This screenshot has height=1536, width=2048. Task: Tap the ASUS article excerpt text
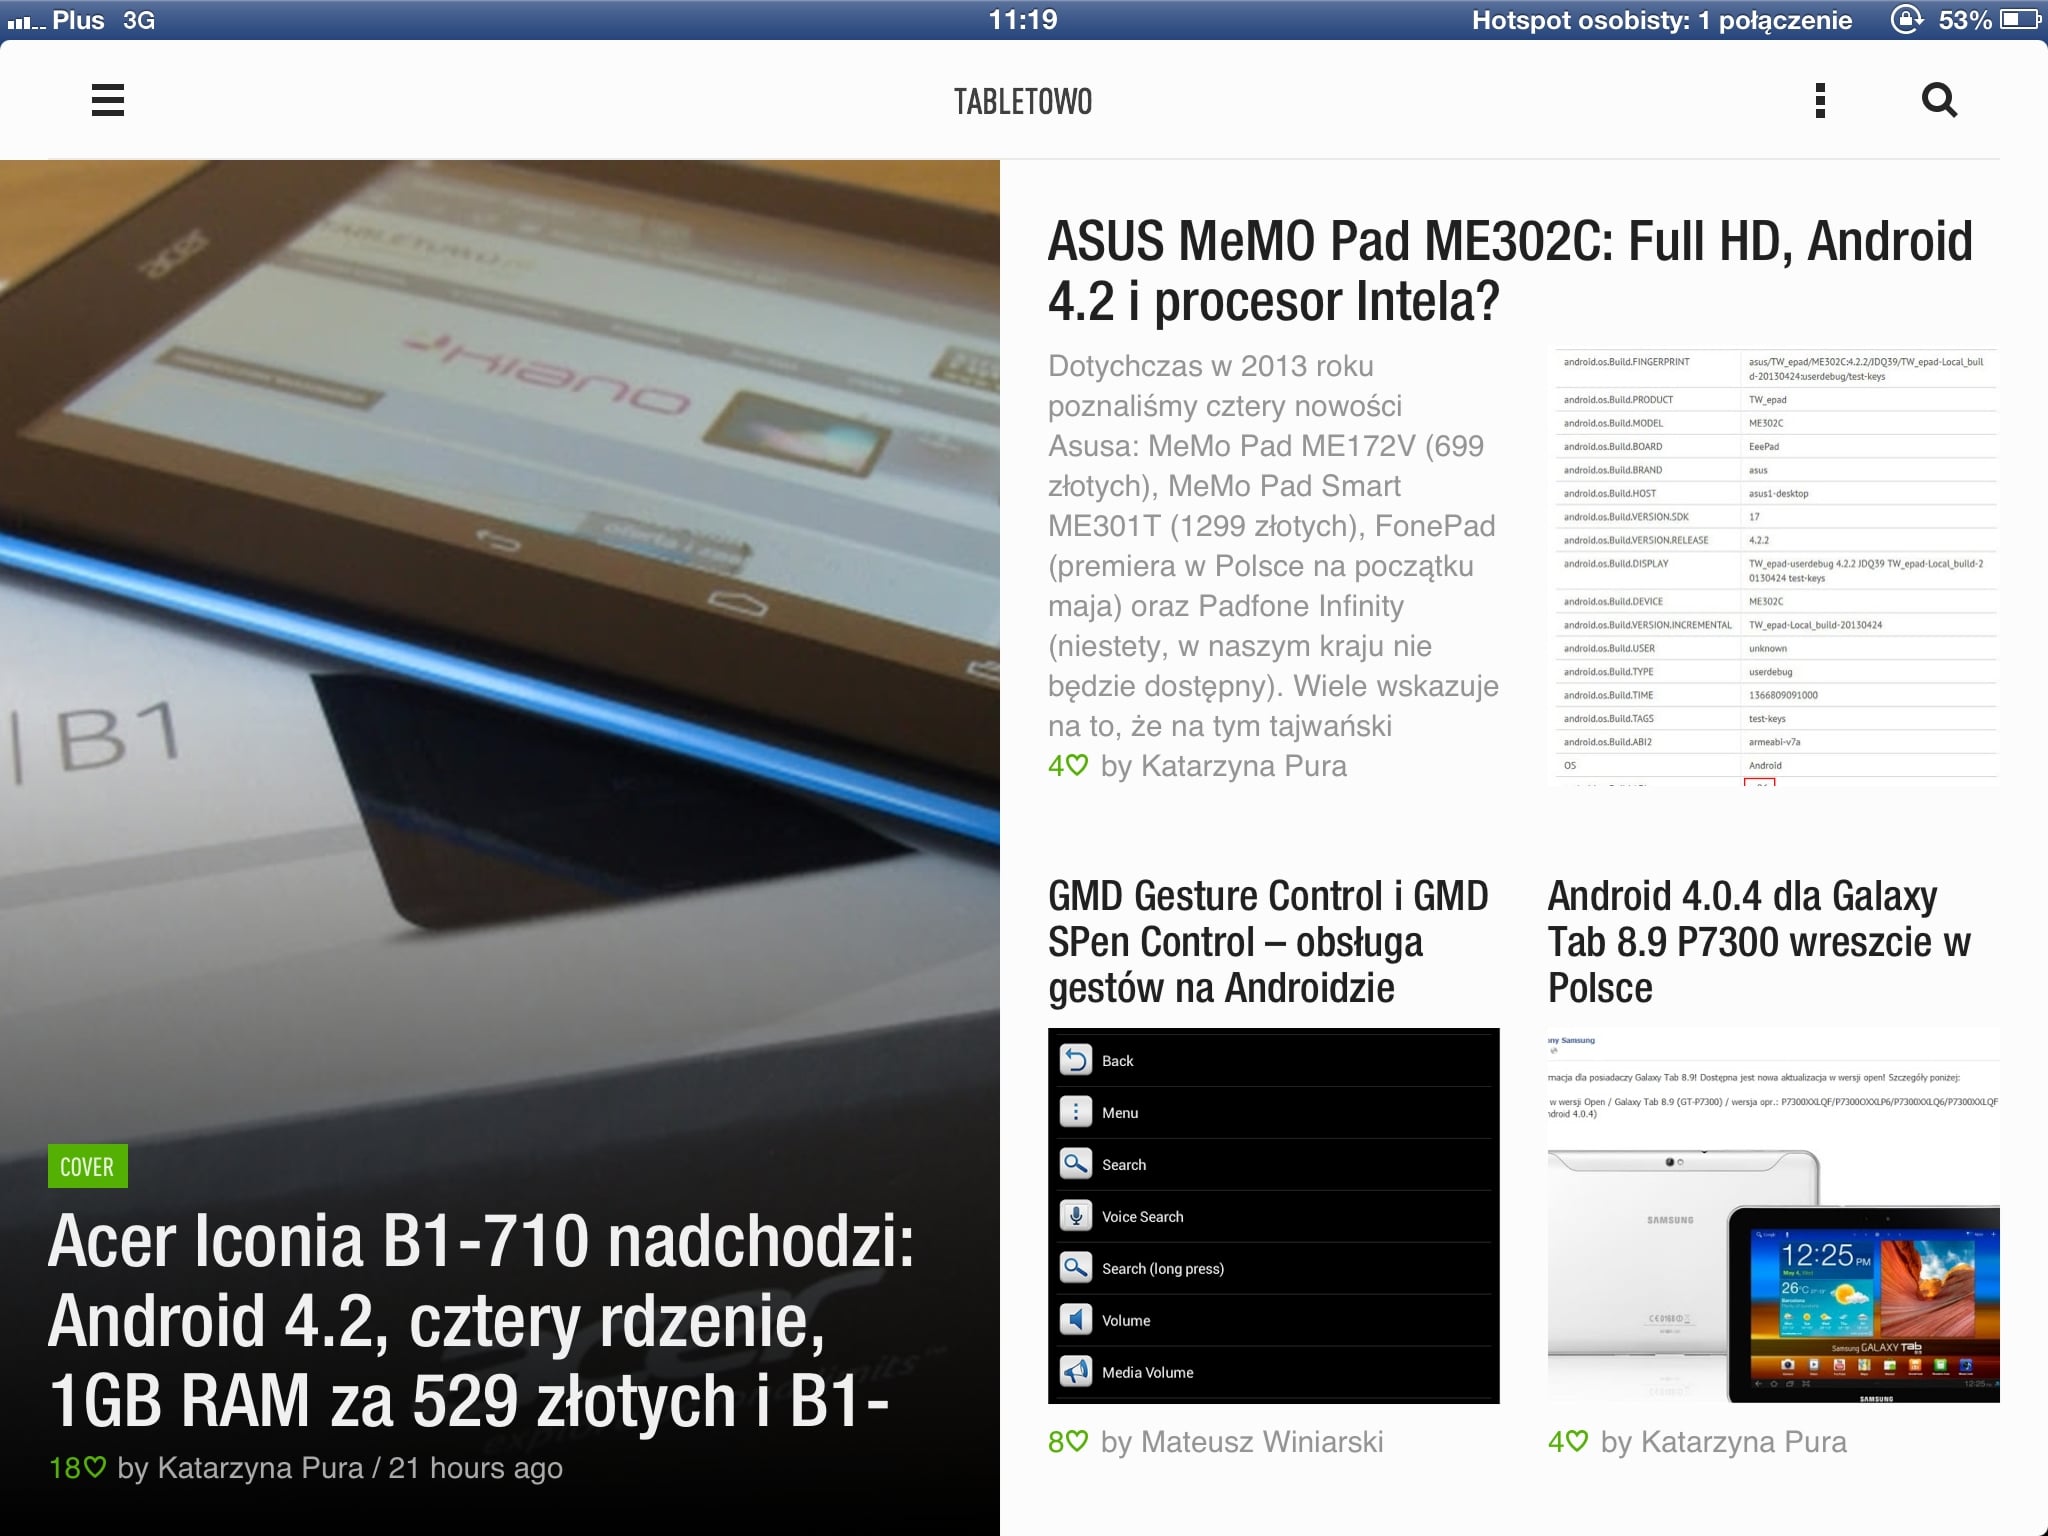[1273, 546]
